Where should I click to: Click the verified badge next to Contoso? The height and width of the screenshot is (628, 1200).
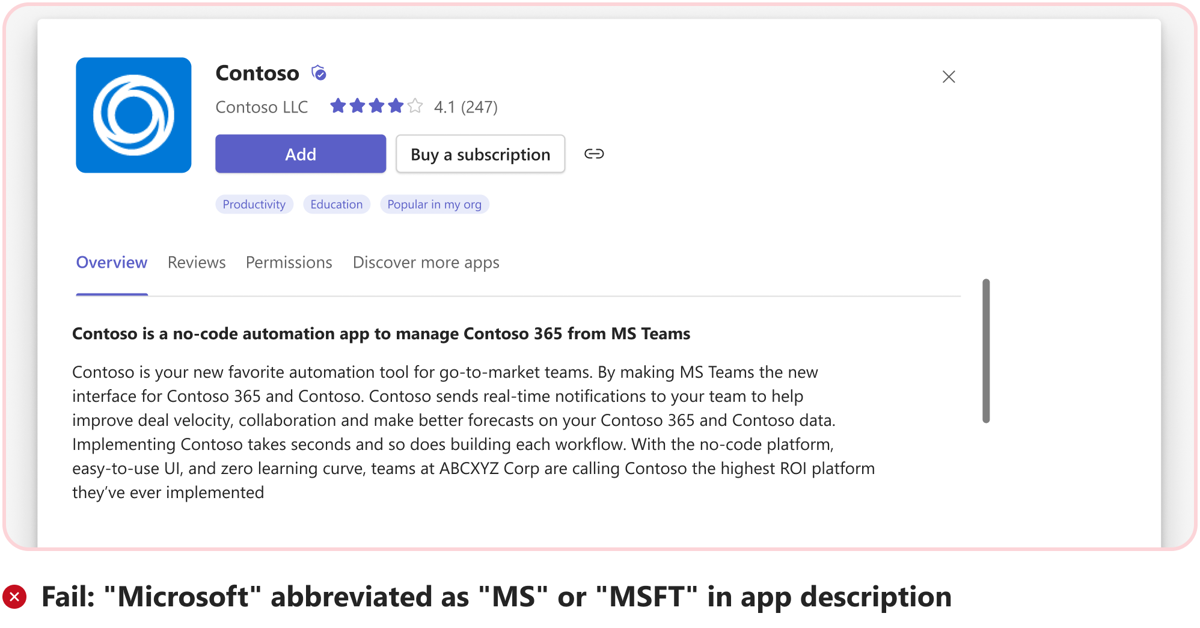coord(318,72)
